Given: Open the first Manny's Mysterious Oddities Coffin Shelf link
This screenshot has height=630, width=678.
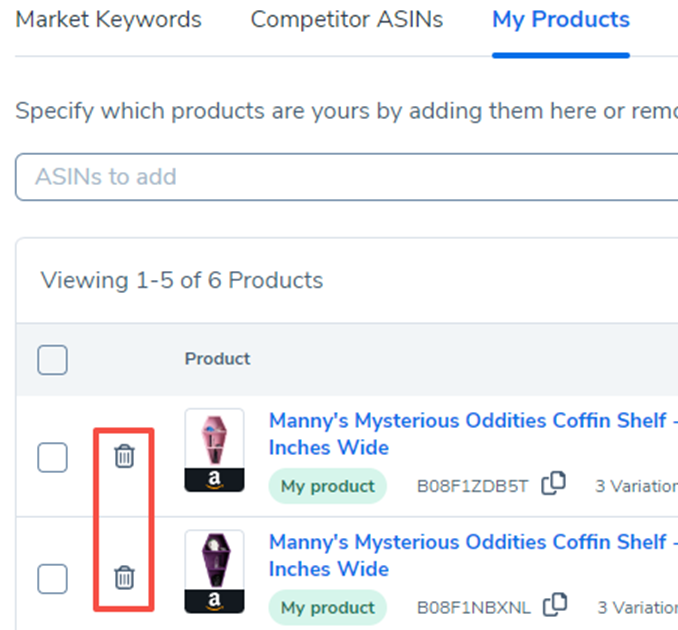Looking at the screenshot, I should tap(467, 421).
